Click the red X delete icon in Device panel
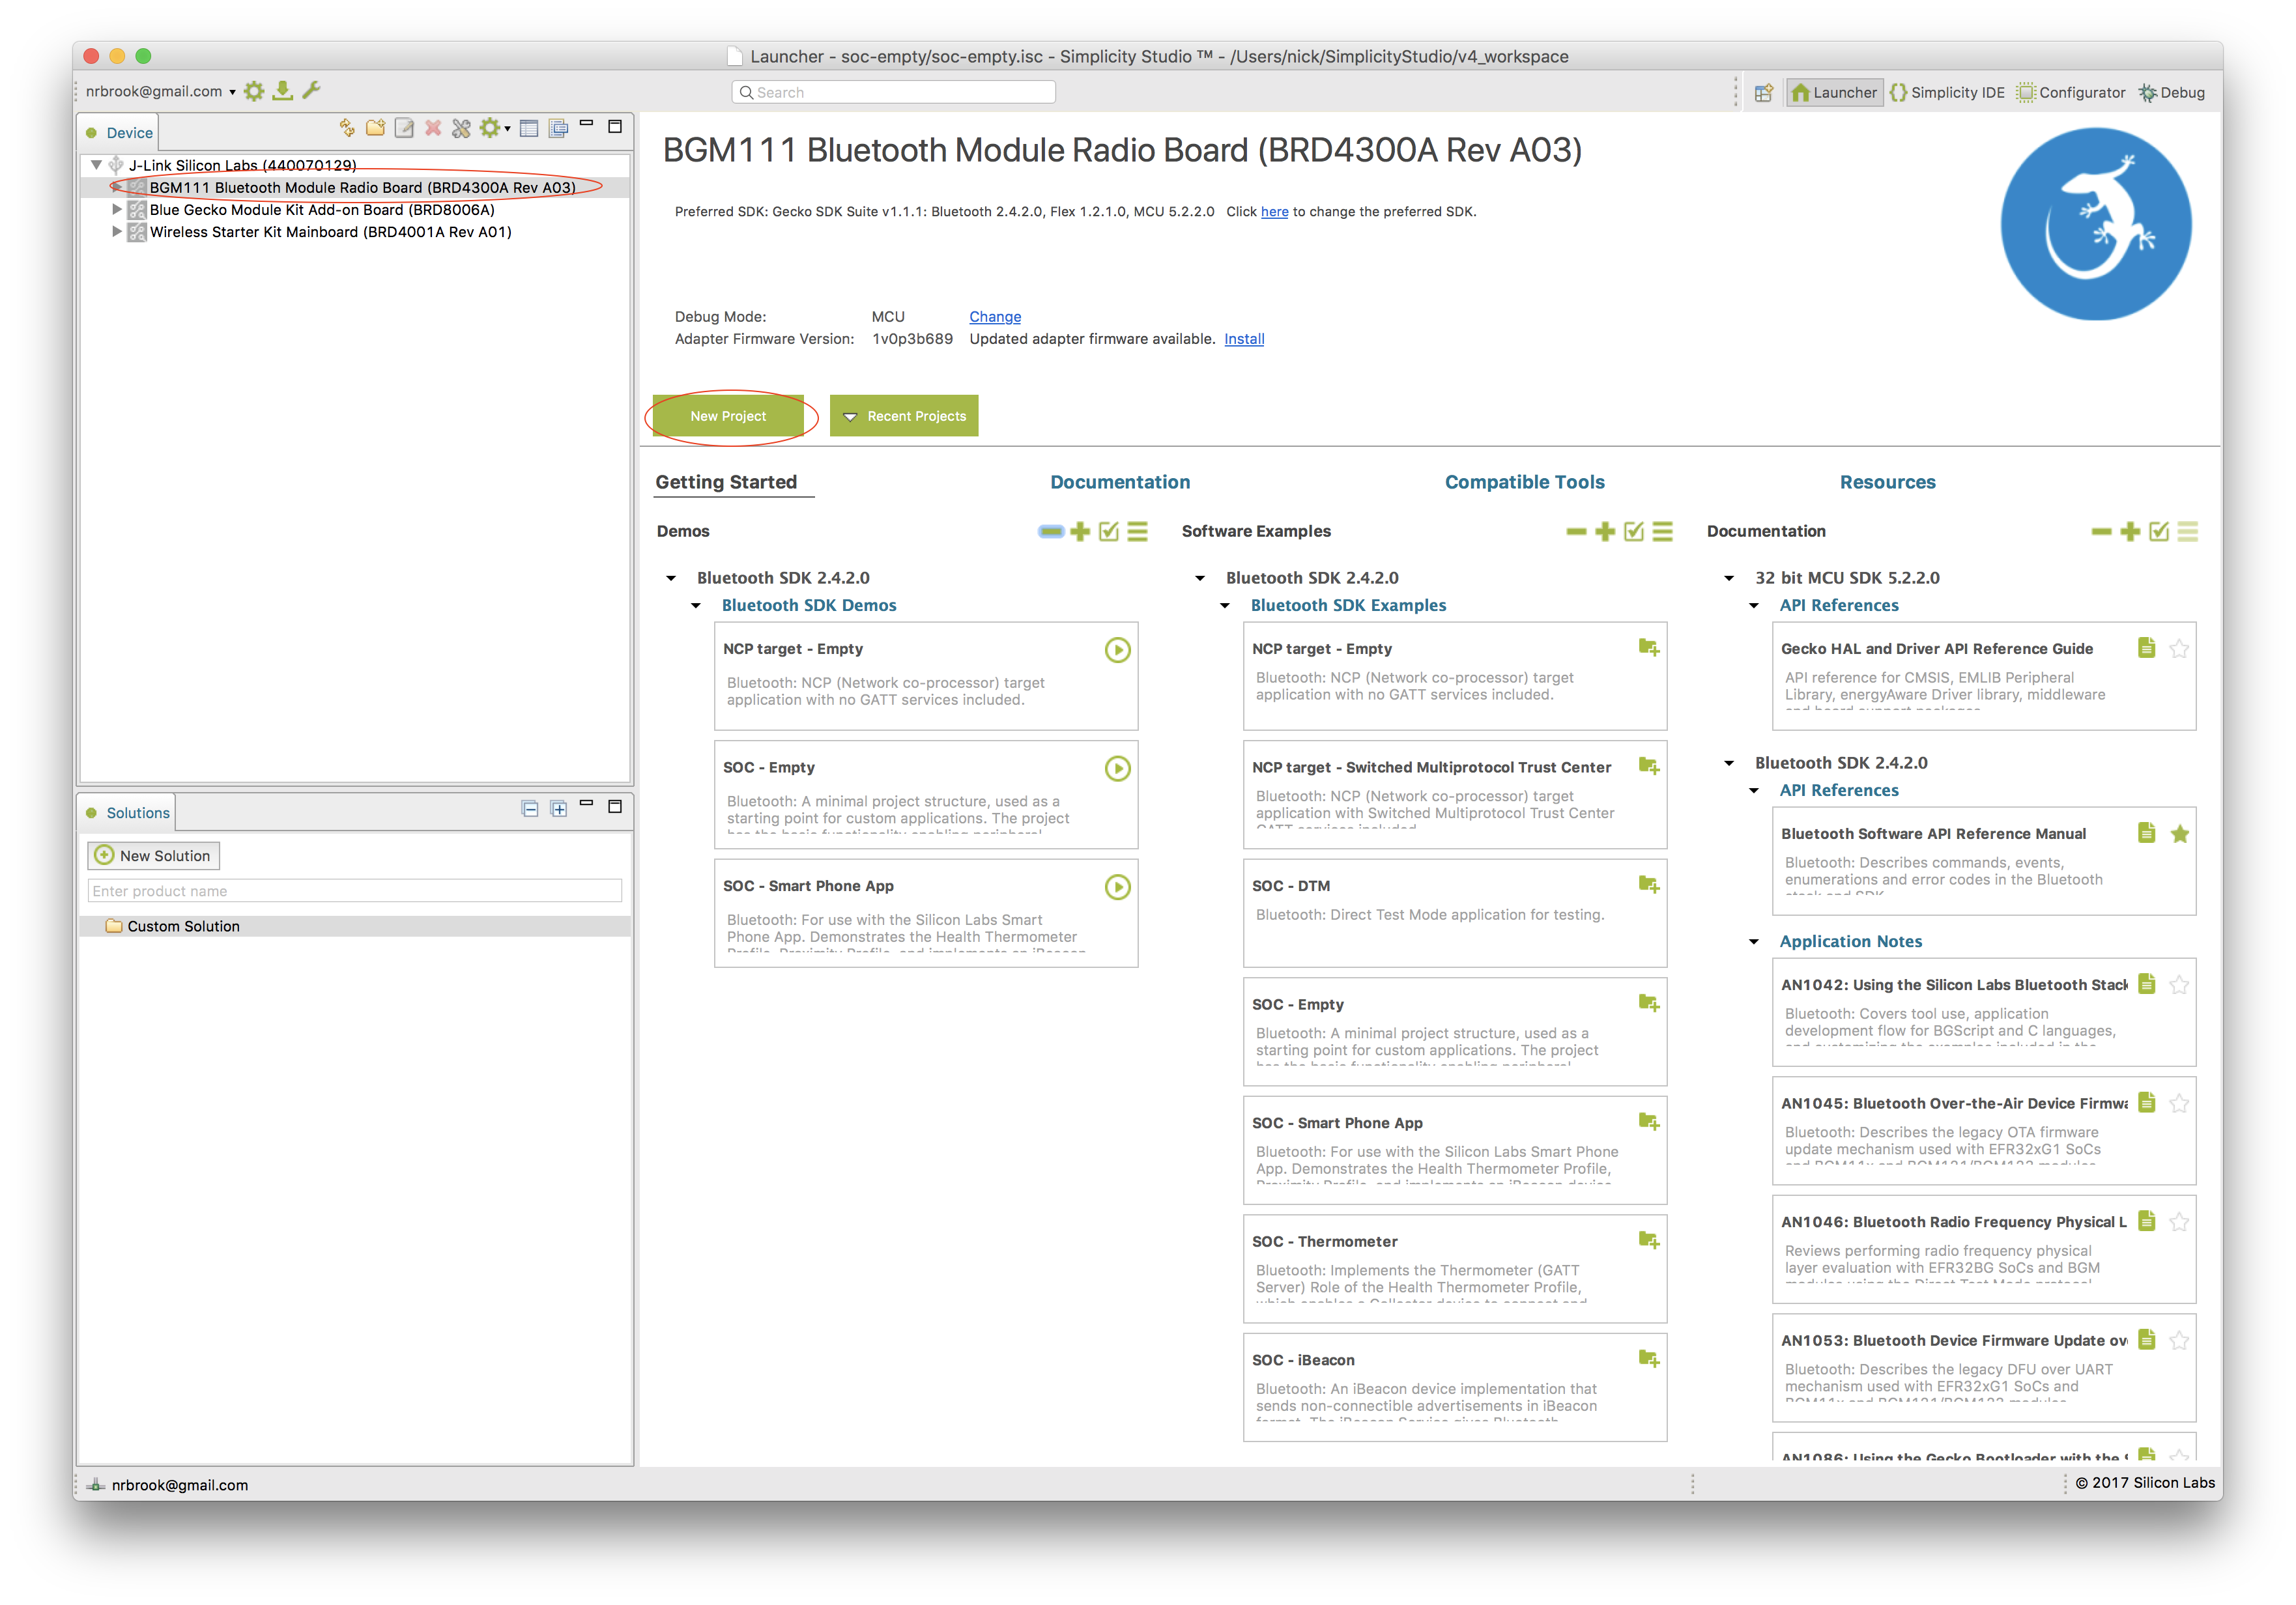Screen dimensions: 2296x1605 433,128
